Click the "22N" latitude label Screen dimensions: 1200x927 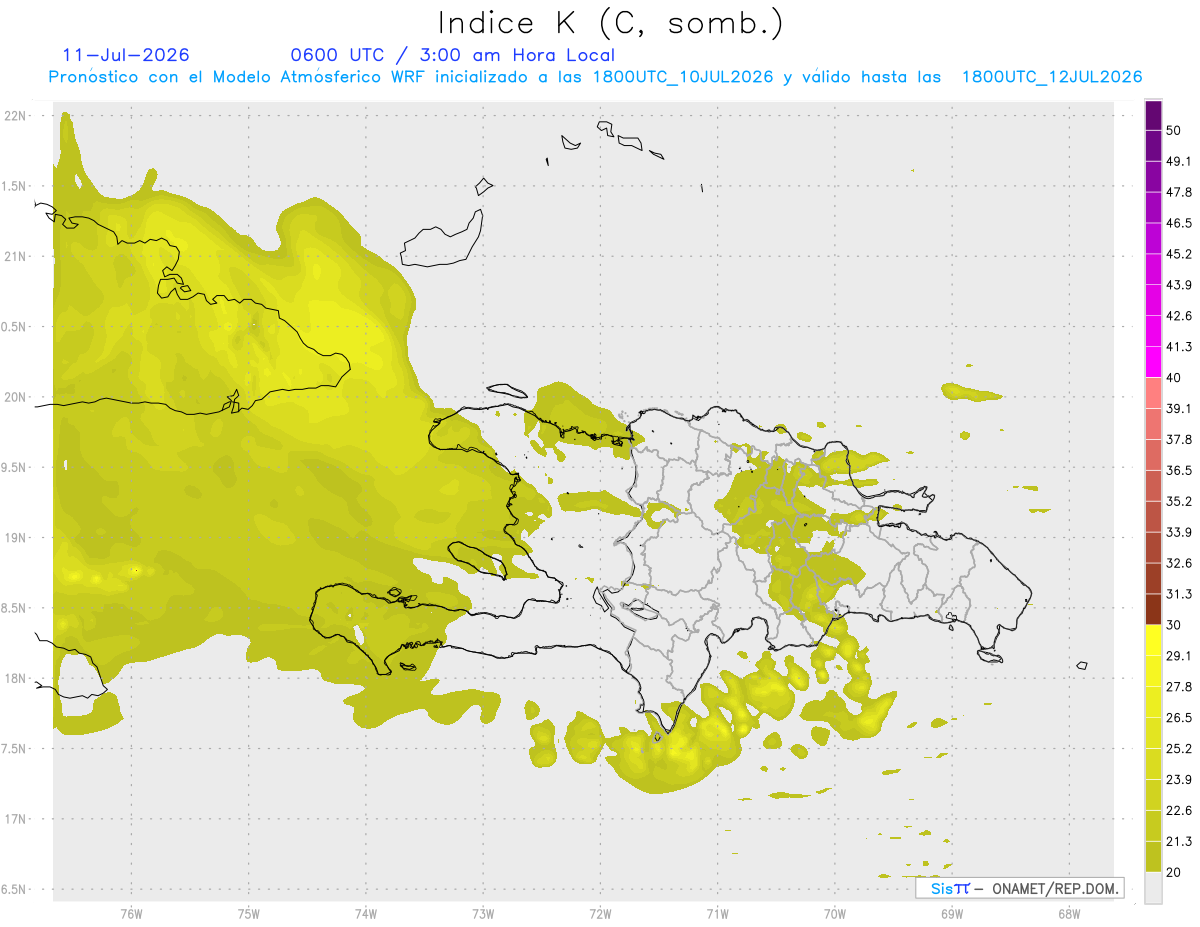pyautogui.click(x=16, y=116)
